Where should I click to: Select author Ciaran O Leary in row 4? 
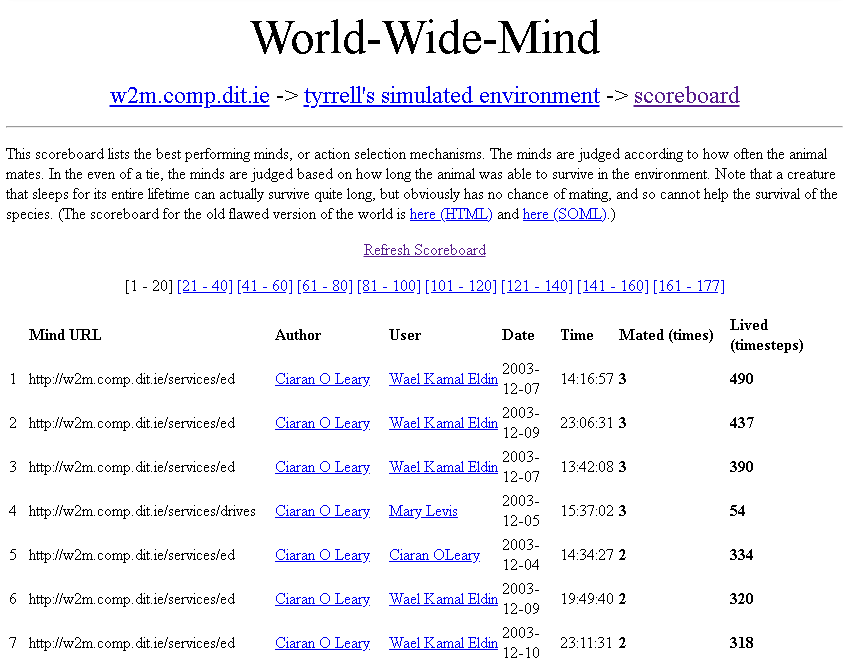322,511
